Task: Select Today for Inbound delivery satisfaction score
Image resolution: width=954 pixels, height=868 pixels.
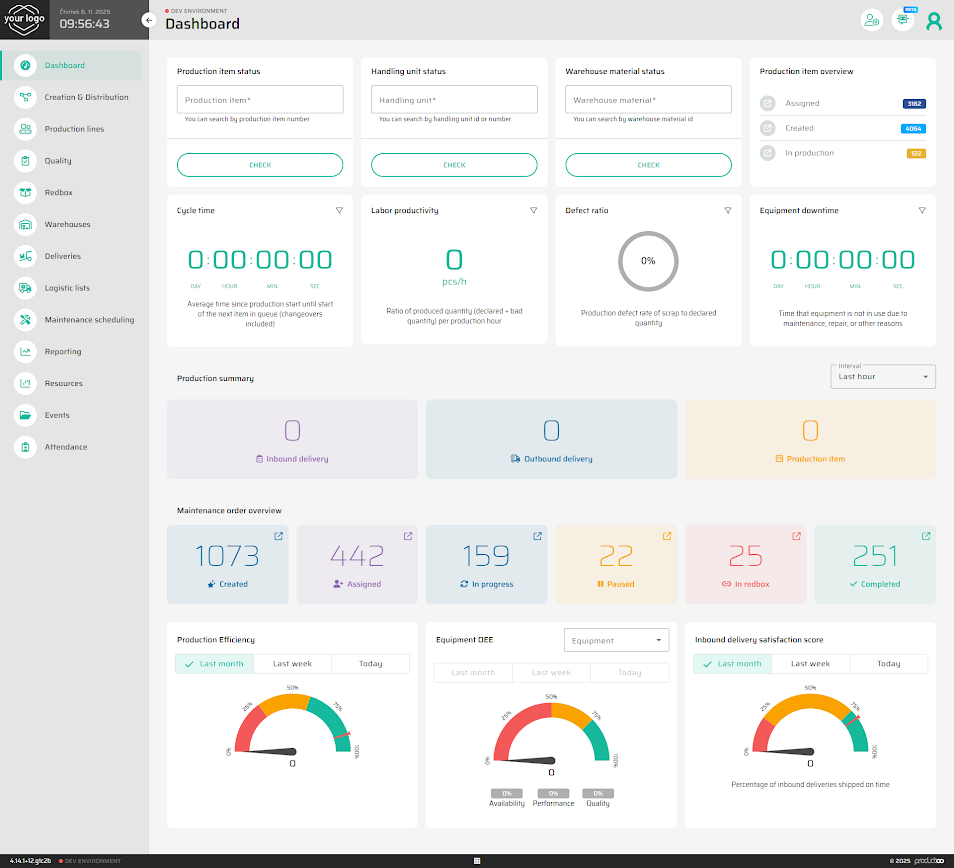Action: point(888,664)
